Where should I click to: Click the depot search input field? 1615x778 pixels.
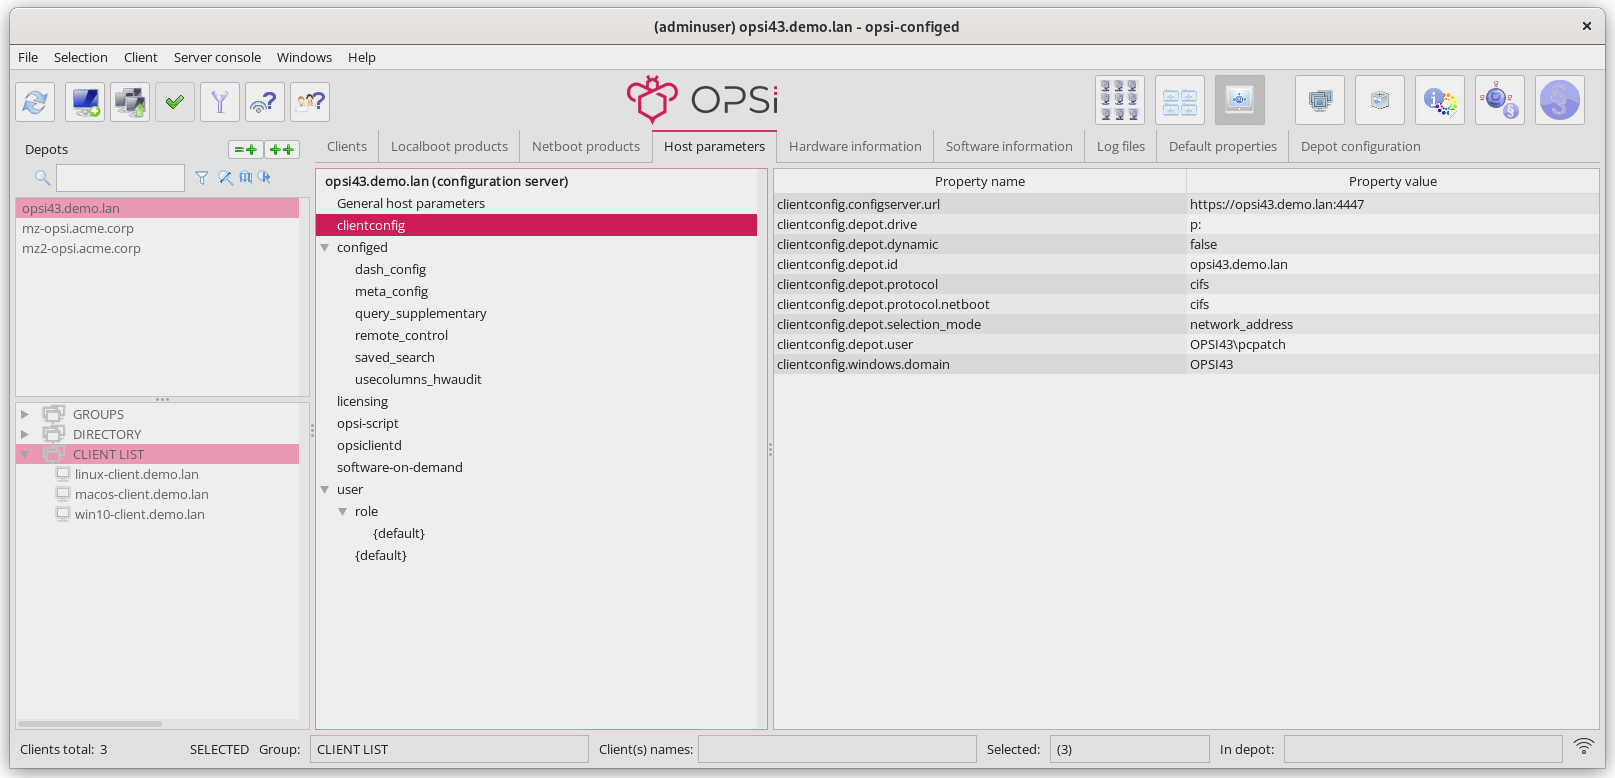[120, 178]
